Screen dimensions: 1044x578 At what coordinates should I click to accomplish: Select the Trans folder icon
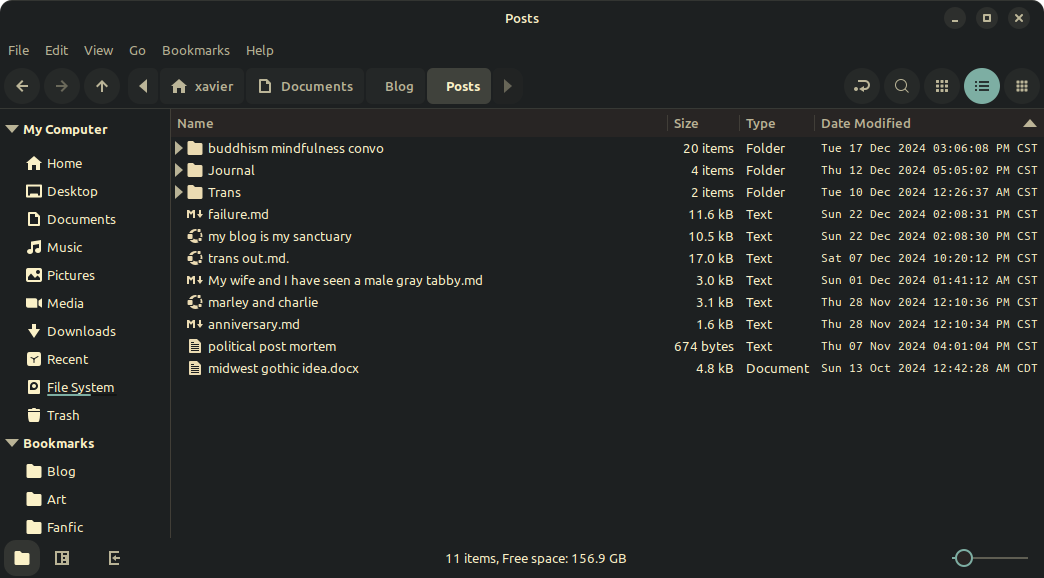pyautogui.click(x=194, y=192)
